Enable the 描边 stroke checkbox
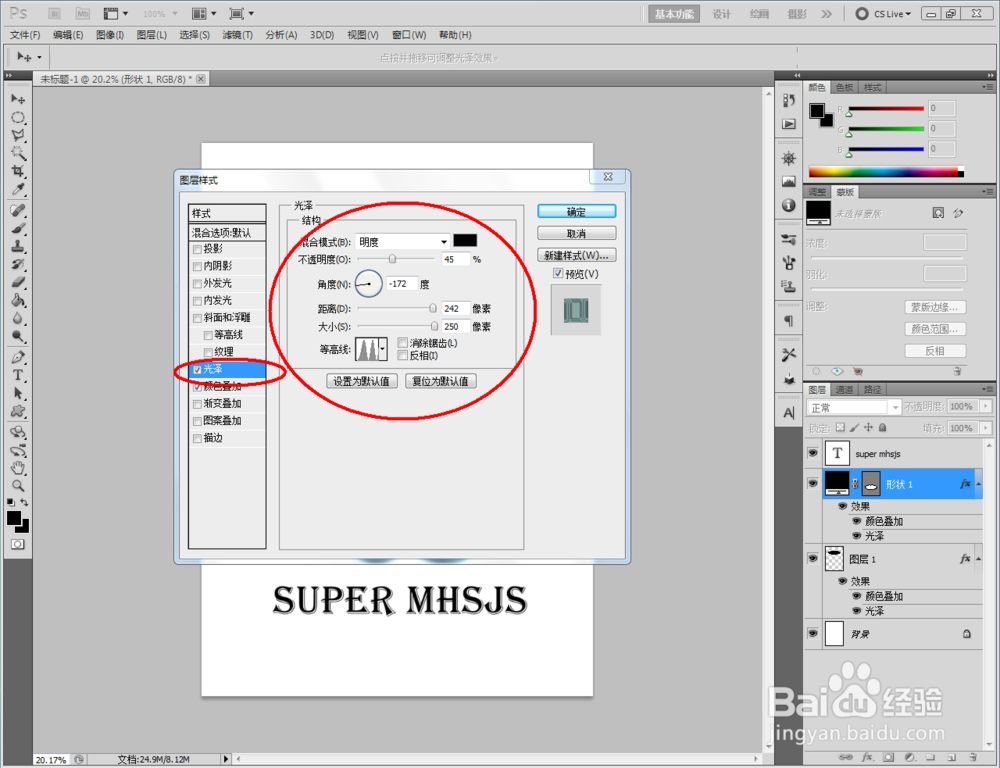Image resolution: width=1000 pixels, height=768 pixels. [197, 438]
